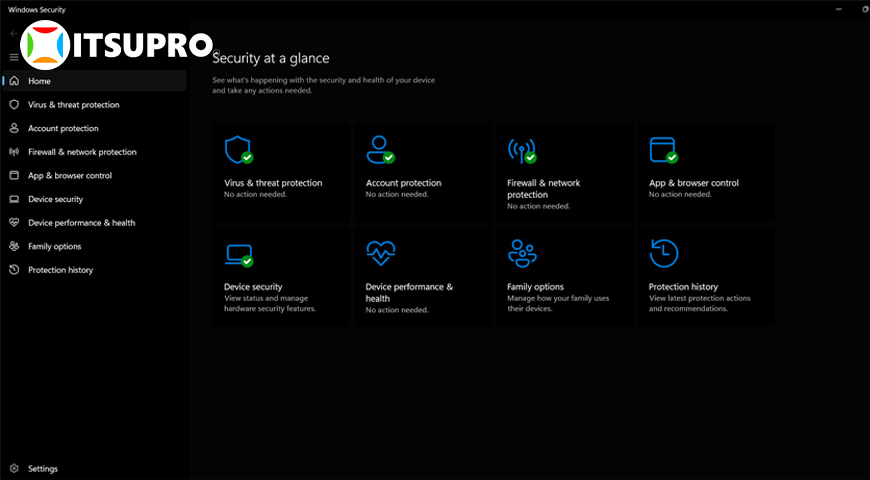Open the Firewall & network protection card title

544,189
